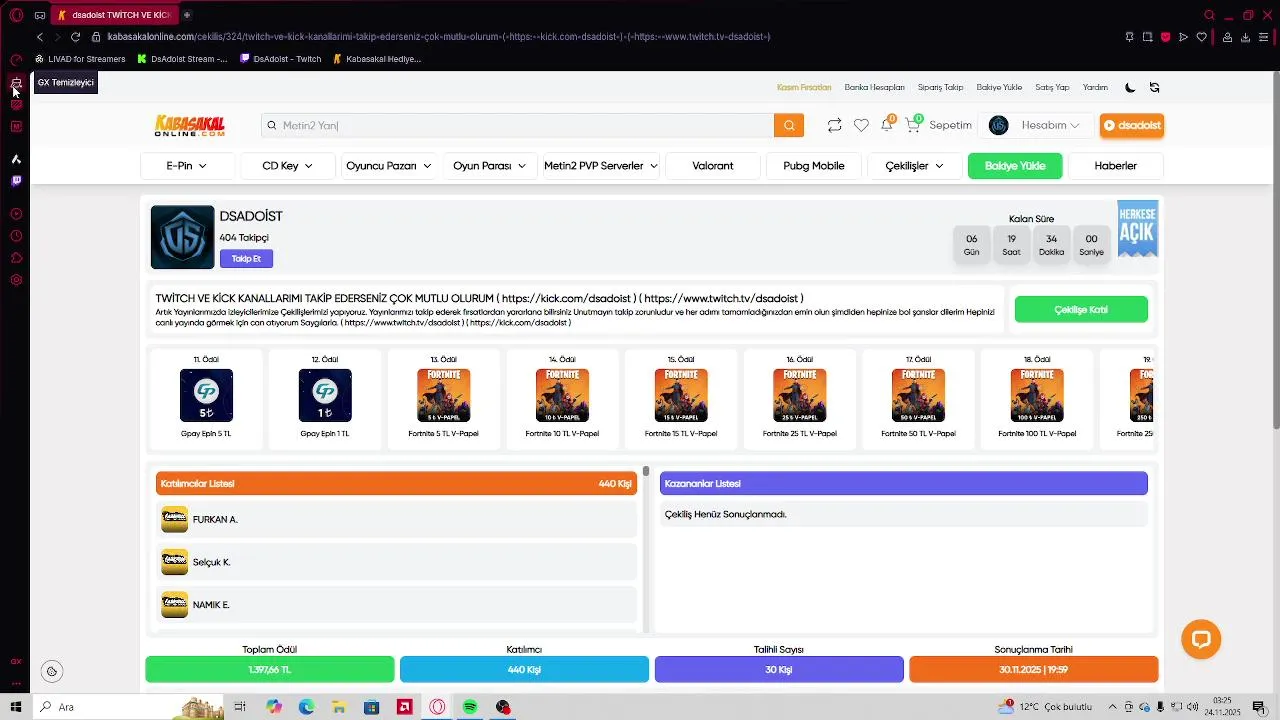This screenshot has height=720, width=1280.
Task: Click the heart bookmark icon in address bar
Action: point(1202,37)
